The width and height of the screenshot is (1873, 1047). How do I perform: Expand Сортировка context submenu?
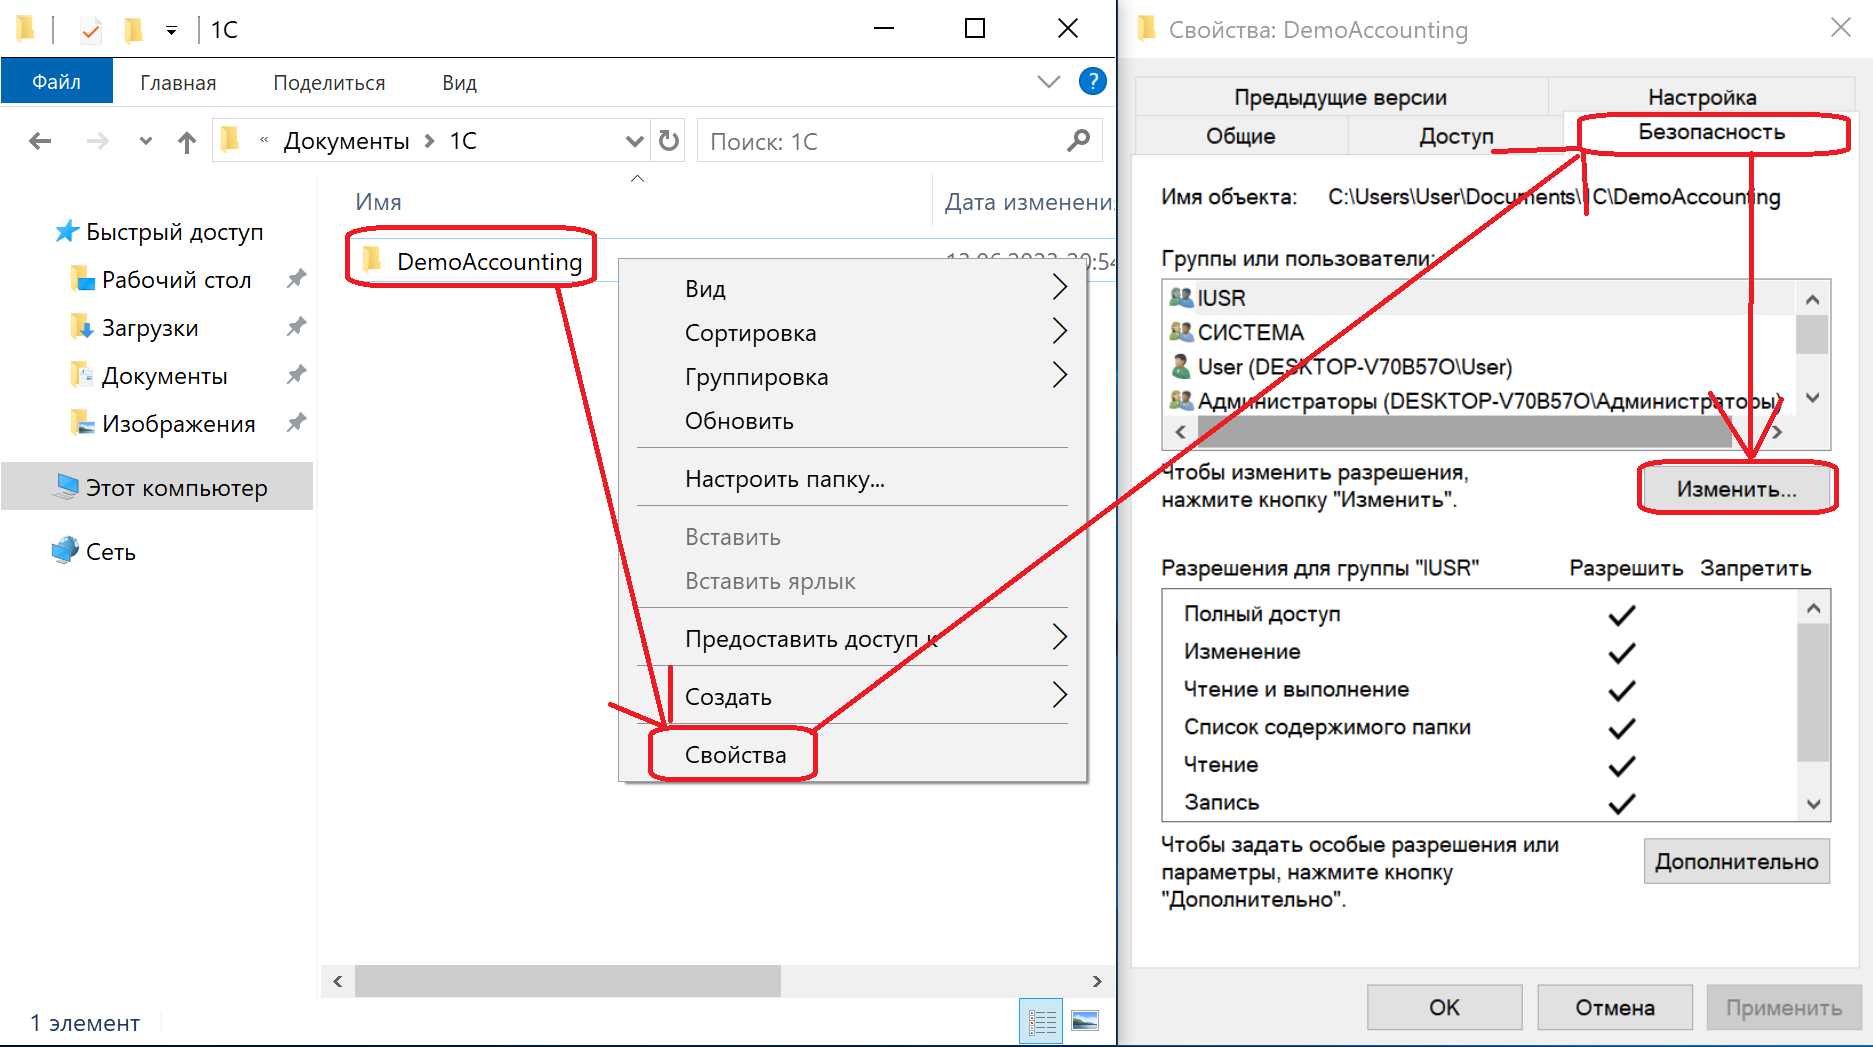852,333
